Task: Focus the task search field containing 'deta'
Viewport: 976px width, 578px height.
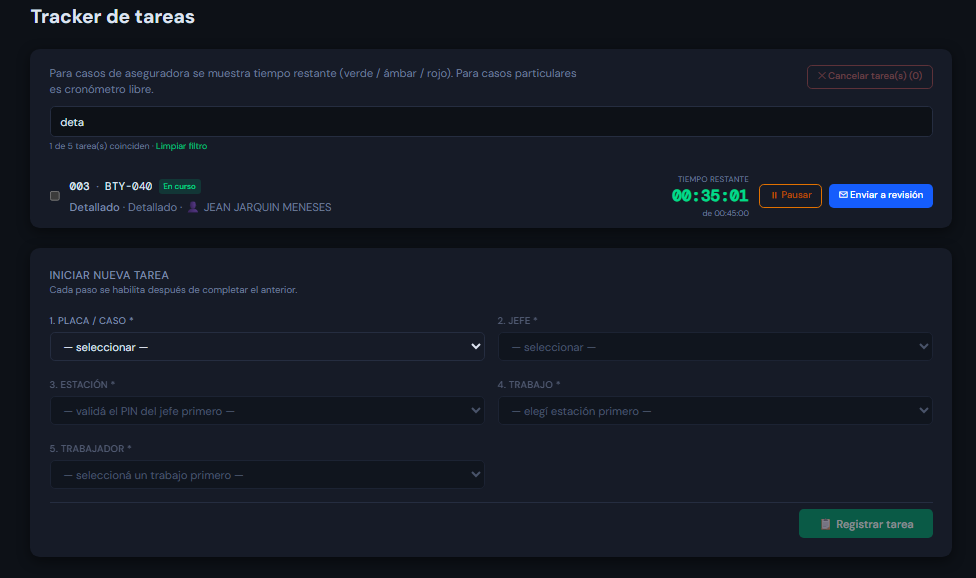Action: tap(491, 122)
